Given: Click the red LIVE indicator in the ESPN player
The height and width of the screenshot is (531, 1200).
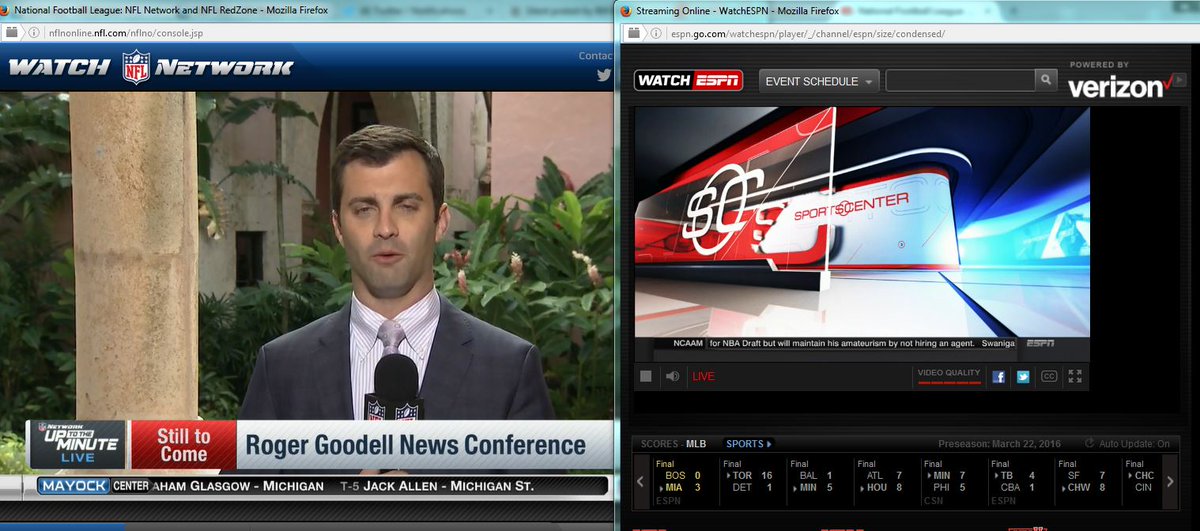Looking at the screenshot, I should (704, 377).
